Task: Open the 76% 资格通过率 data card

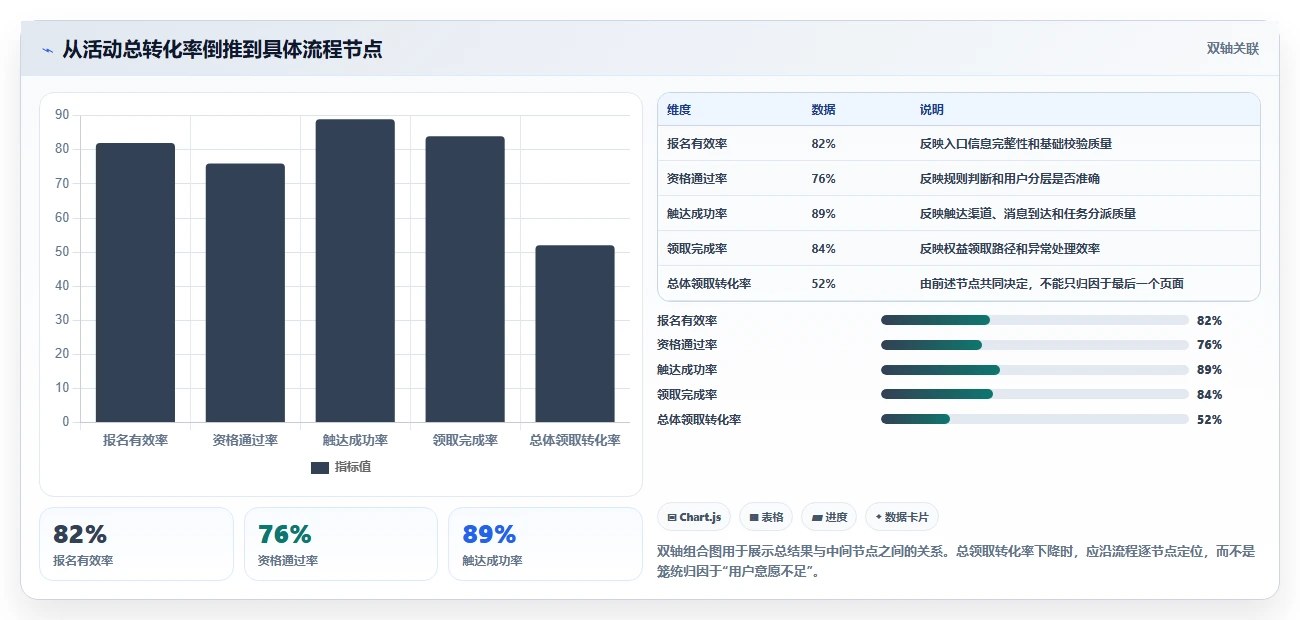Action: (341, 544)
